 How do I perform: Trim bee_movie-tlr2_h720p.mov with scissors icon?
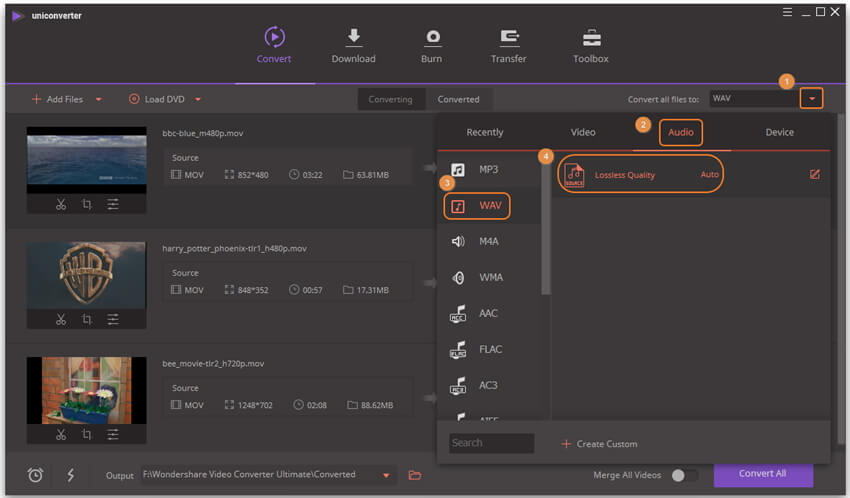61,434
